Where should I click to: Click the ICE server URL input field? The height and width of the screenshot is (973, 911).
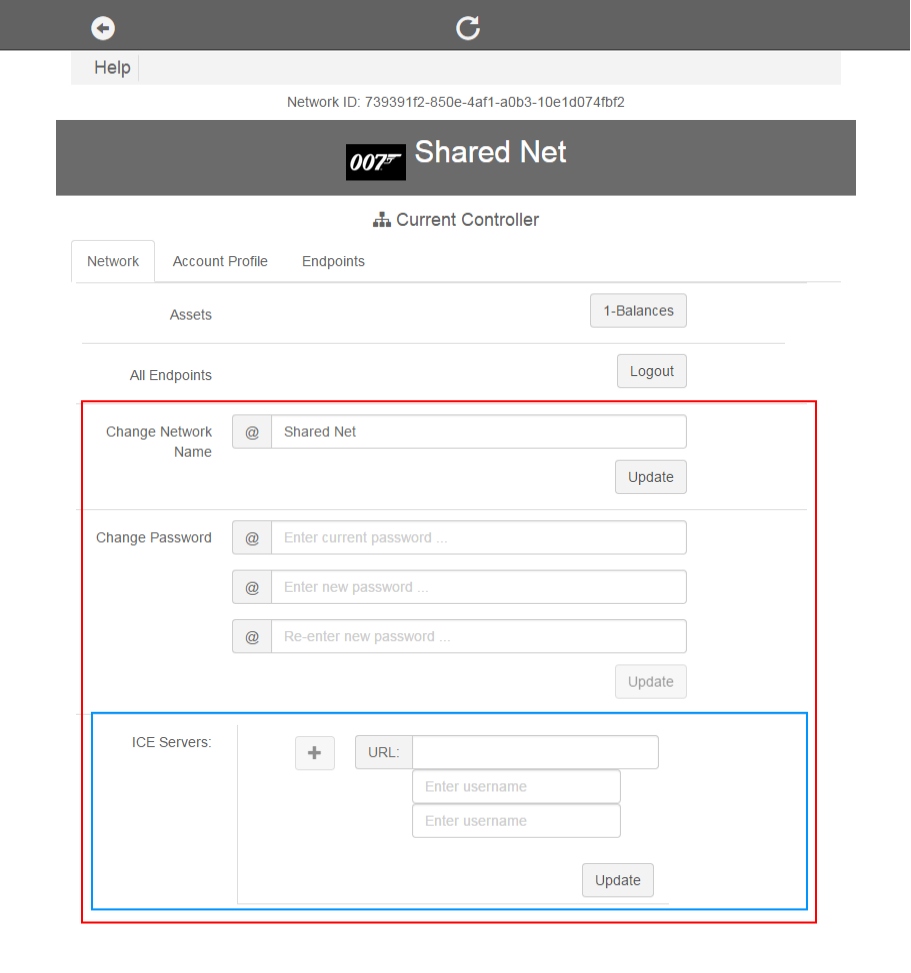[x=535, y=752]
